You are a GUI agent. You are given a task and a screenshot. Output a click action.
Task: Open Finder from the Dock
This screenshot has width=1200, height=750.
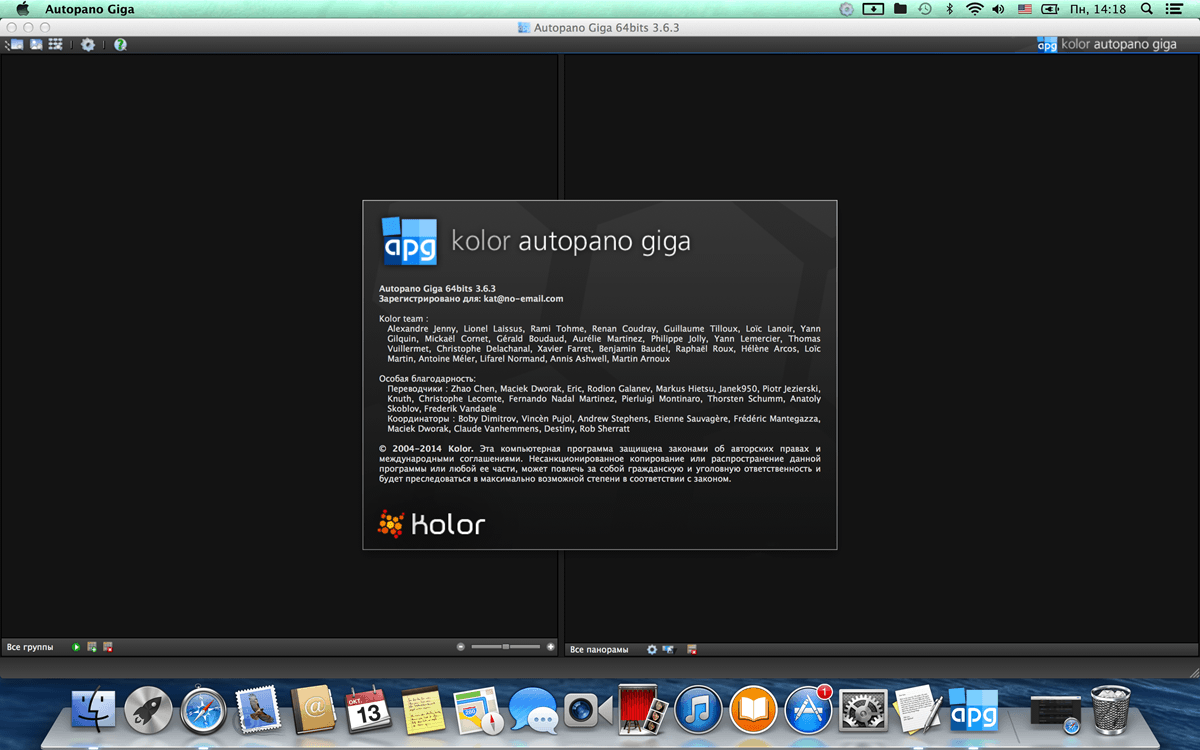(94, 711)
